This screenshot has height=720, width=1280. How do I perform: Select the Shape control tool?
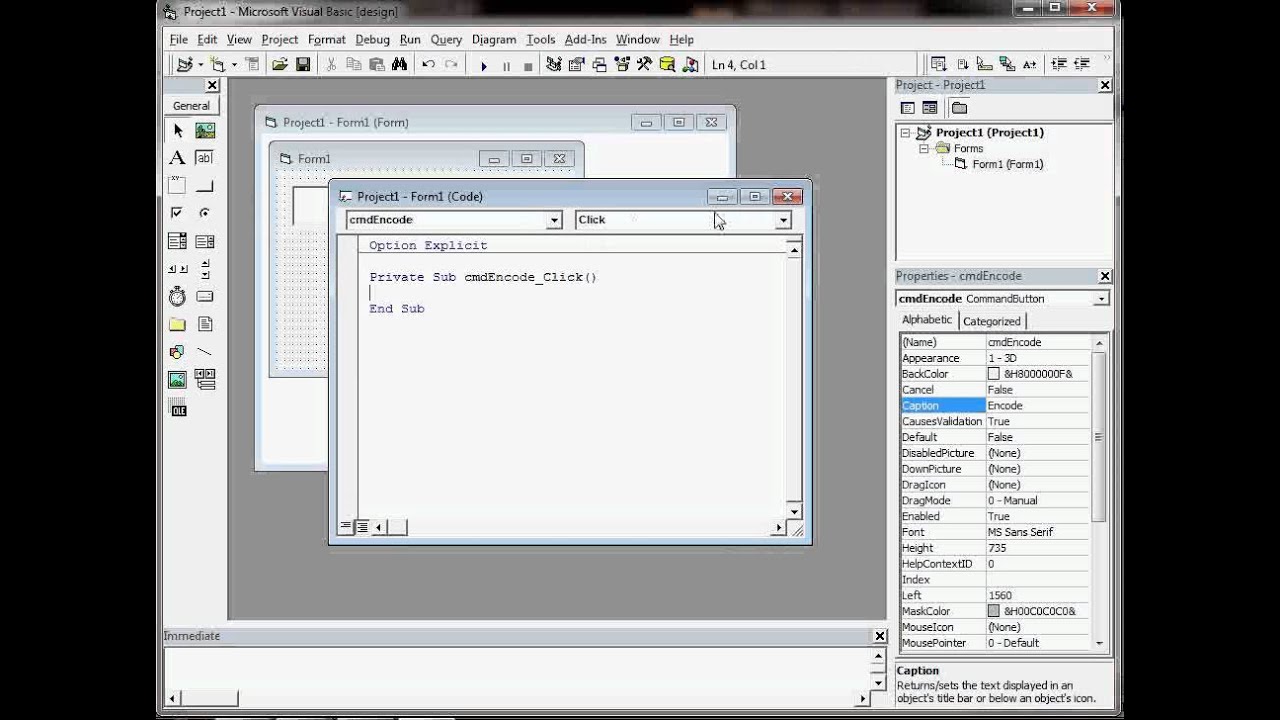tap(178, 352)
